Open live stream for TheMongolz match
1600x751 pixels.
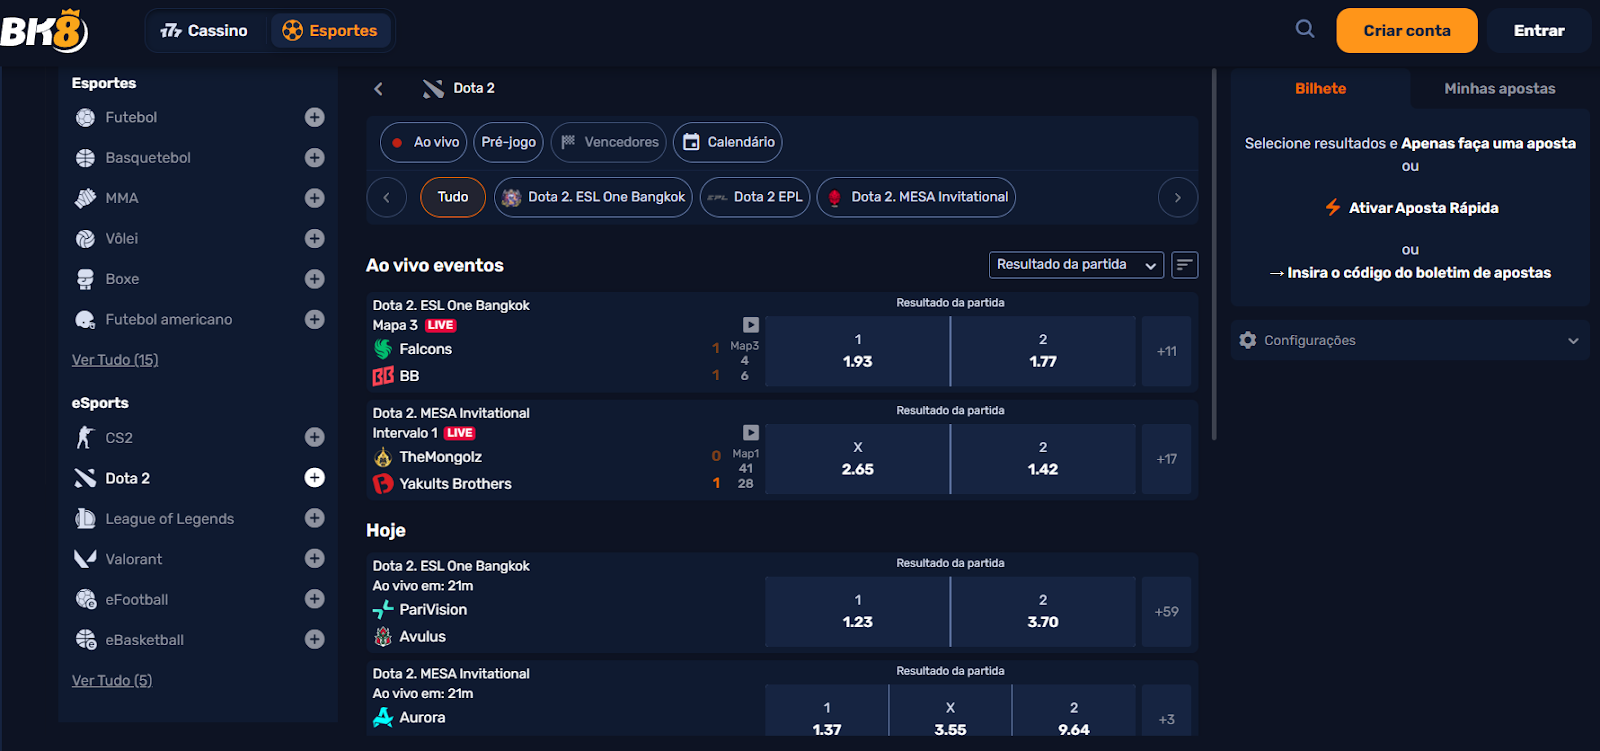coord(751,433)
